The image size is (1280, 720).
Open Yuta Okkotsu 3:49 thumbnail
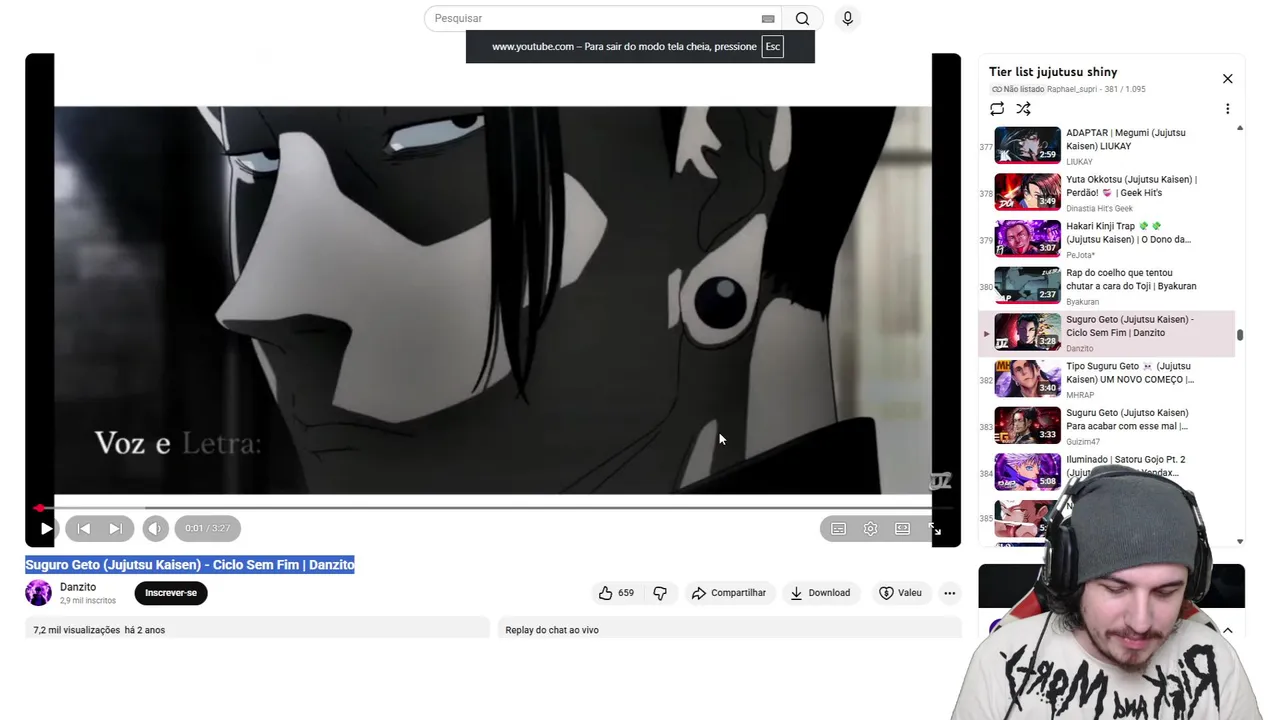1027,192
